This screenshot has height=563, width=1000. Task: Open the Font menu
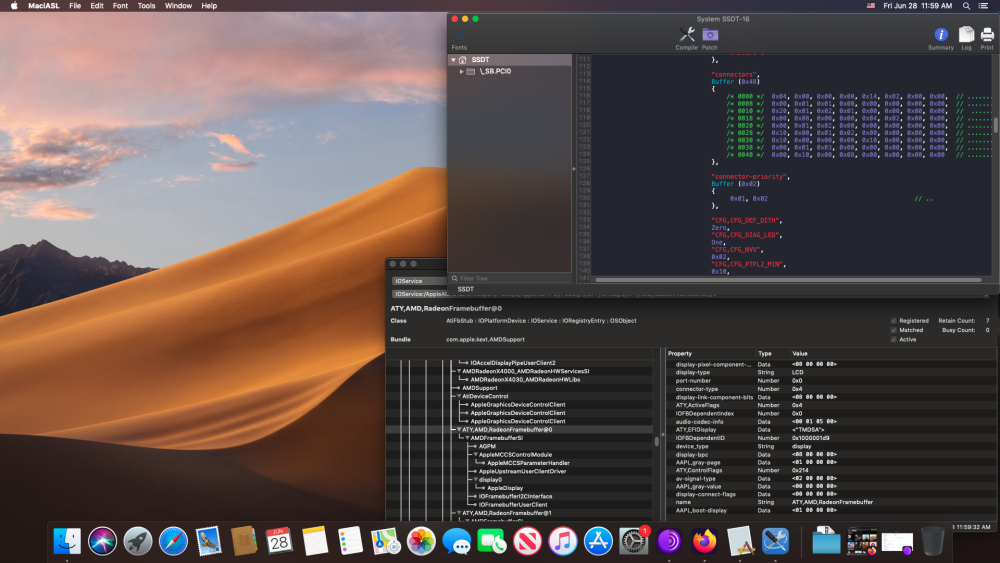pyautogui.click(x=120, y=6)
